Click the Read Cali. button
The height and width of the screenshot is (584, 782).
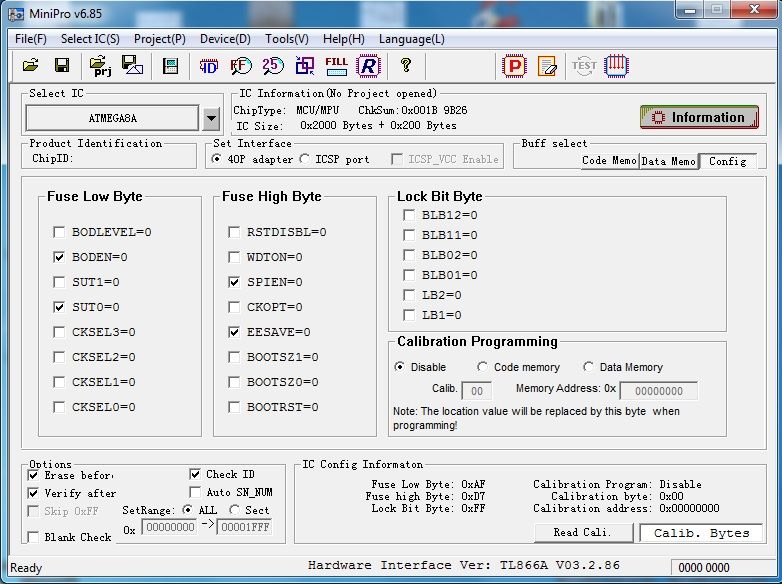[x=583, y=533]
